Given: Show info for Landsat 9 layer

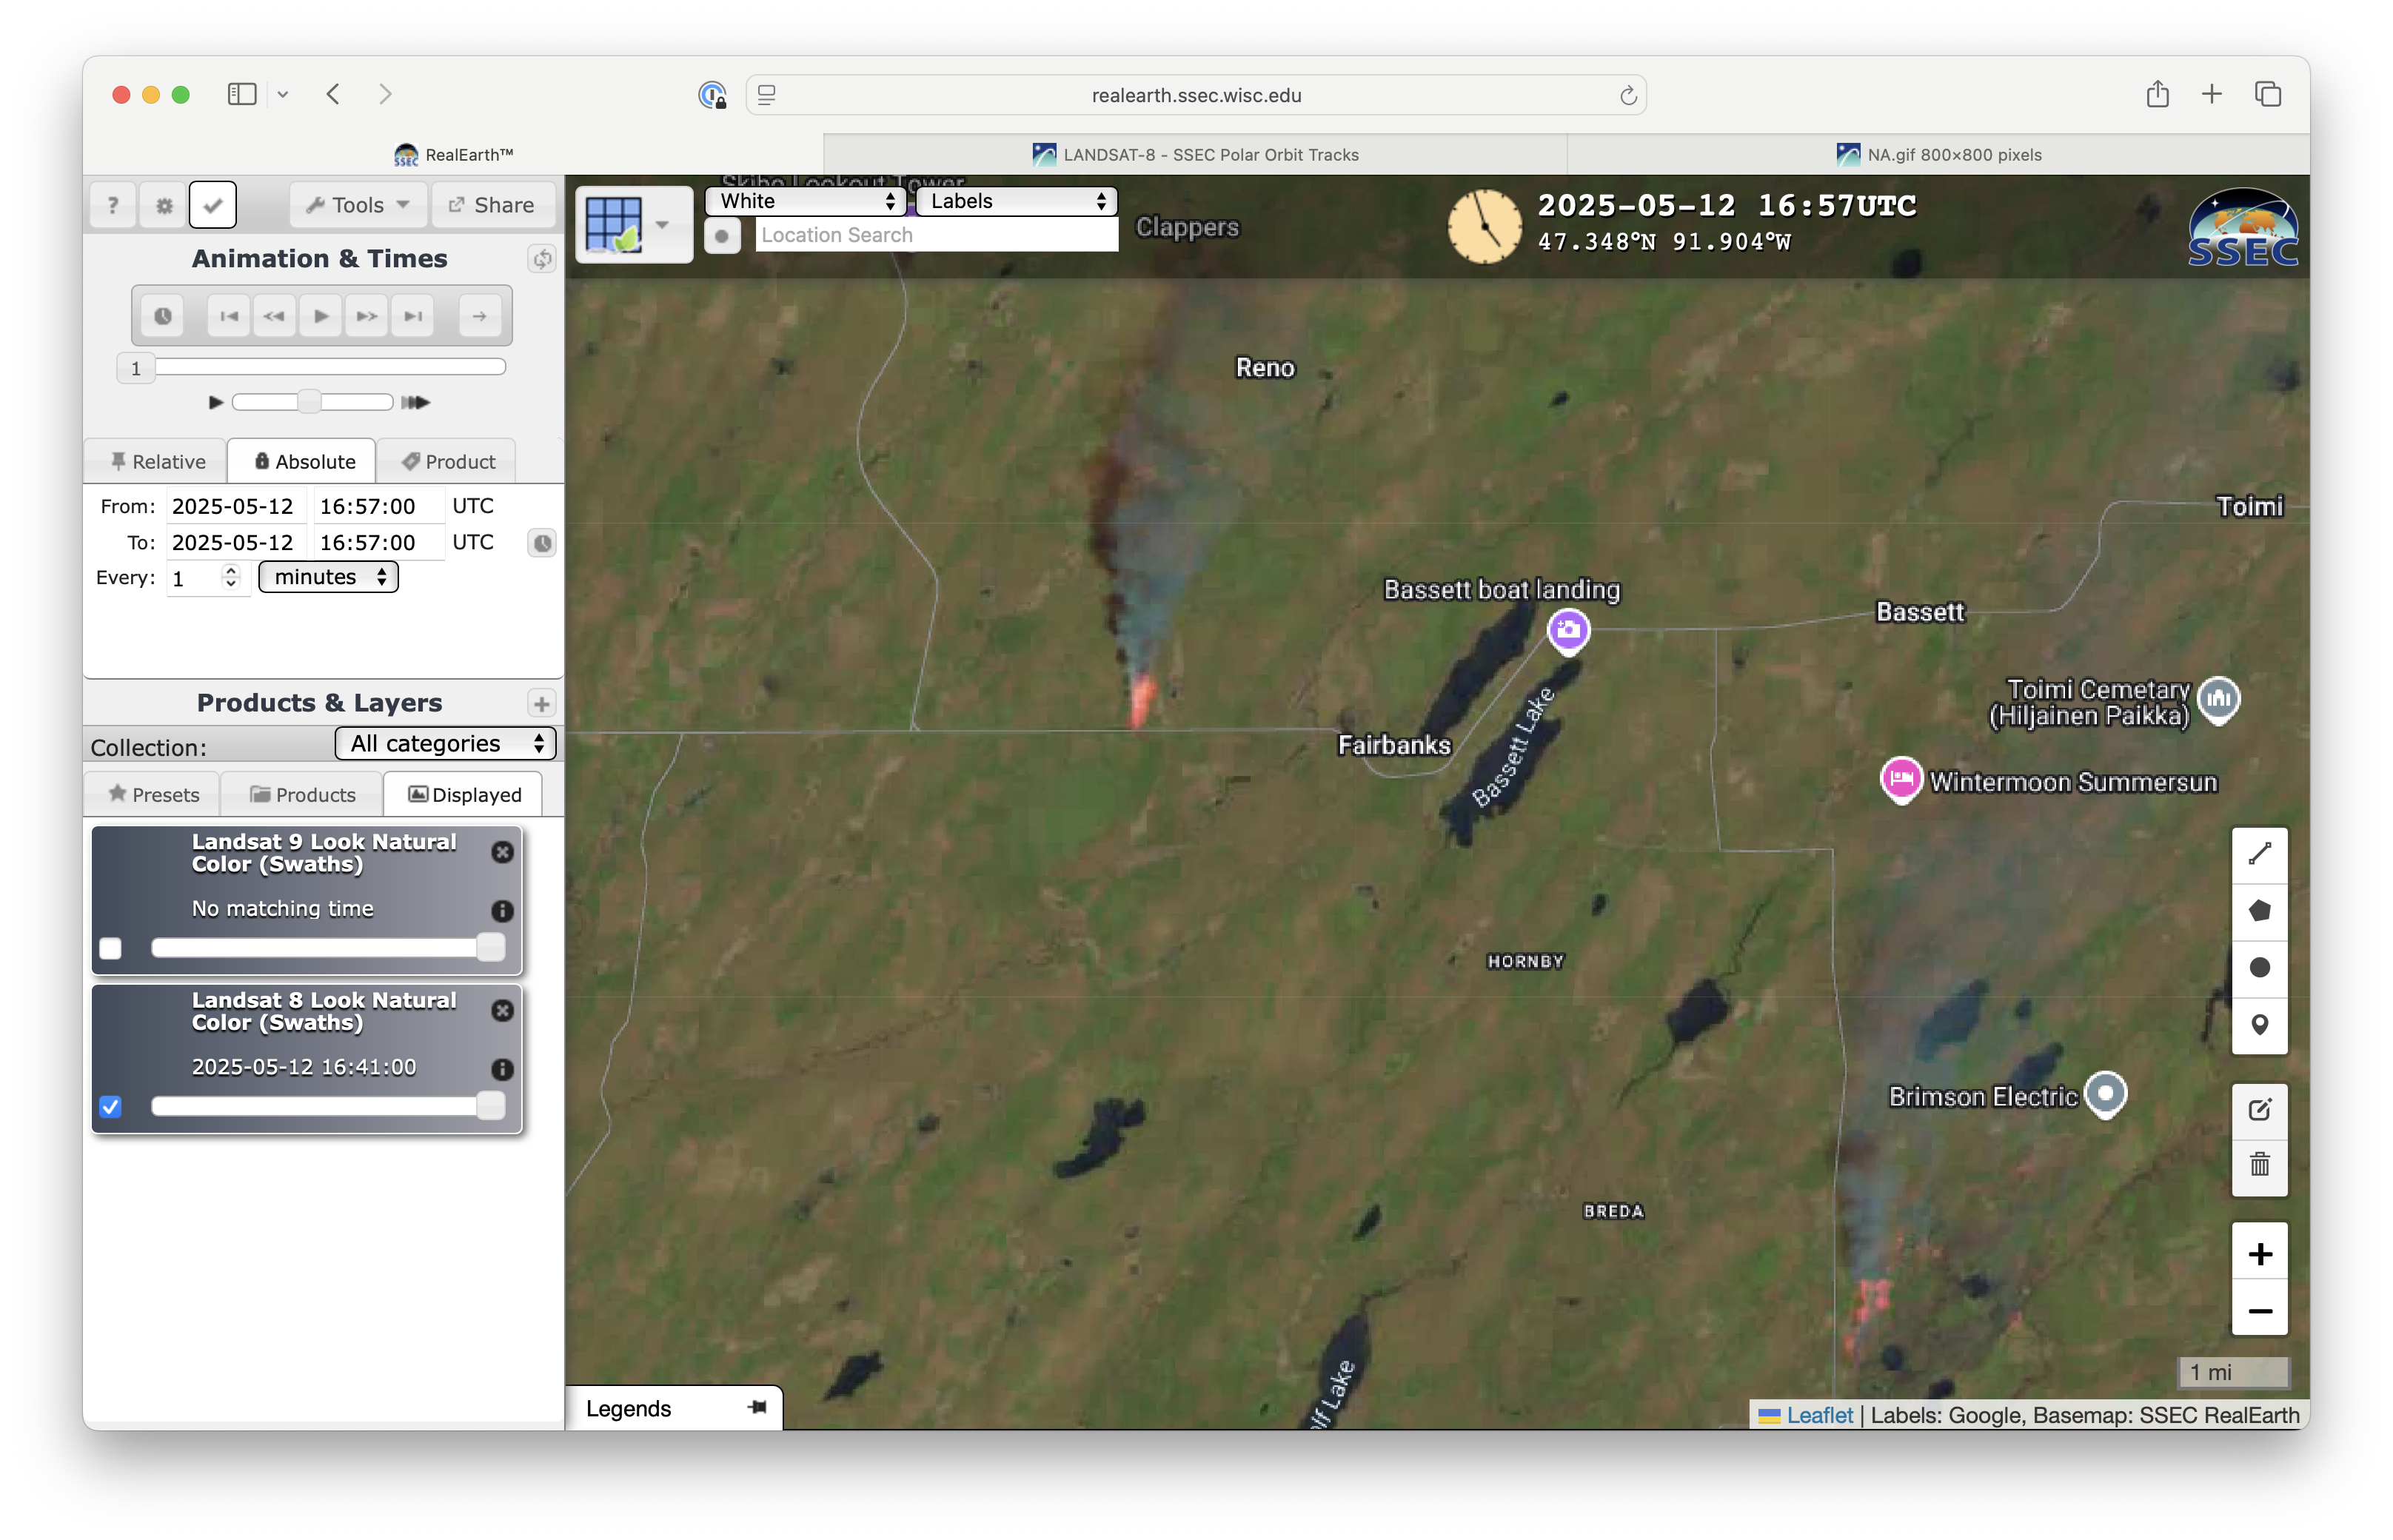Looking at the screenshot, I should pos(502,910).
